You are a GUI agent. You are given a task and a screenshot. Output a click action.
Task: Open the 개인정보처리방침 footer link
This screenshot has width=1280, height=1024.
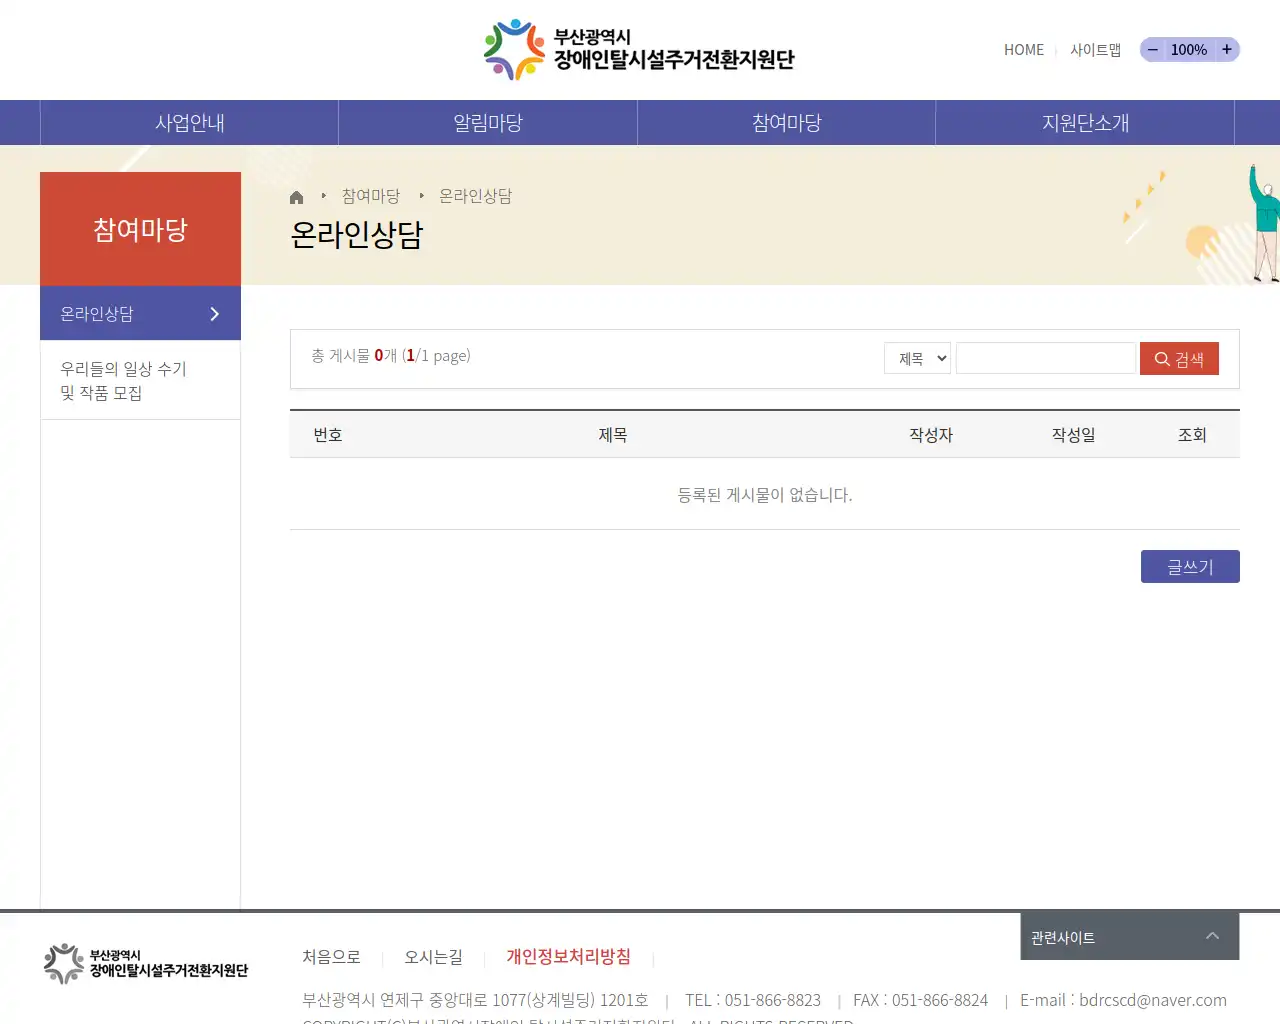click(x=568, y=957)
